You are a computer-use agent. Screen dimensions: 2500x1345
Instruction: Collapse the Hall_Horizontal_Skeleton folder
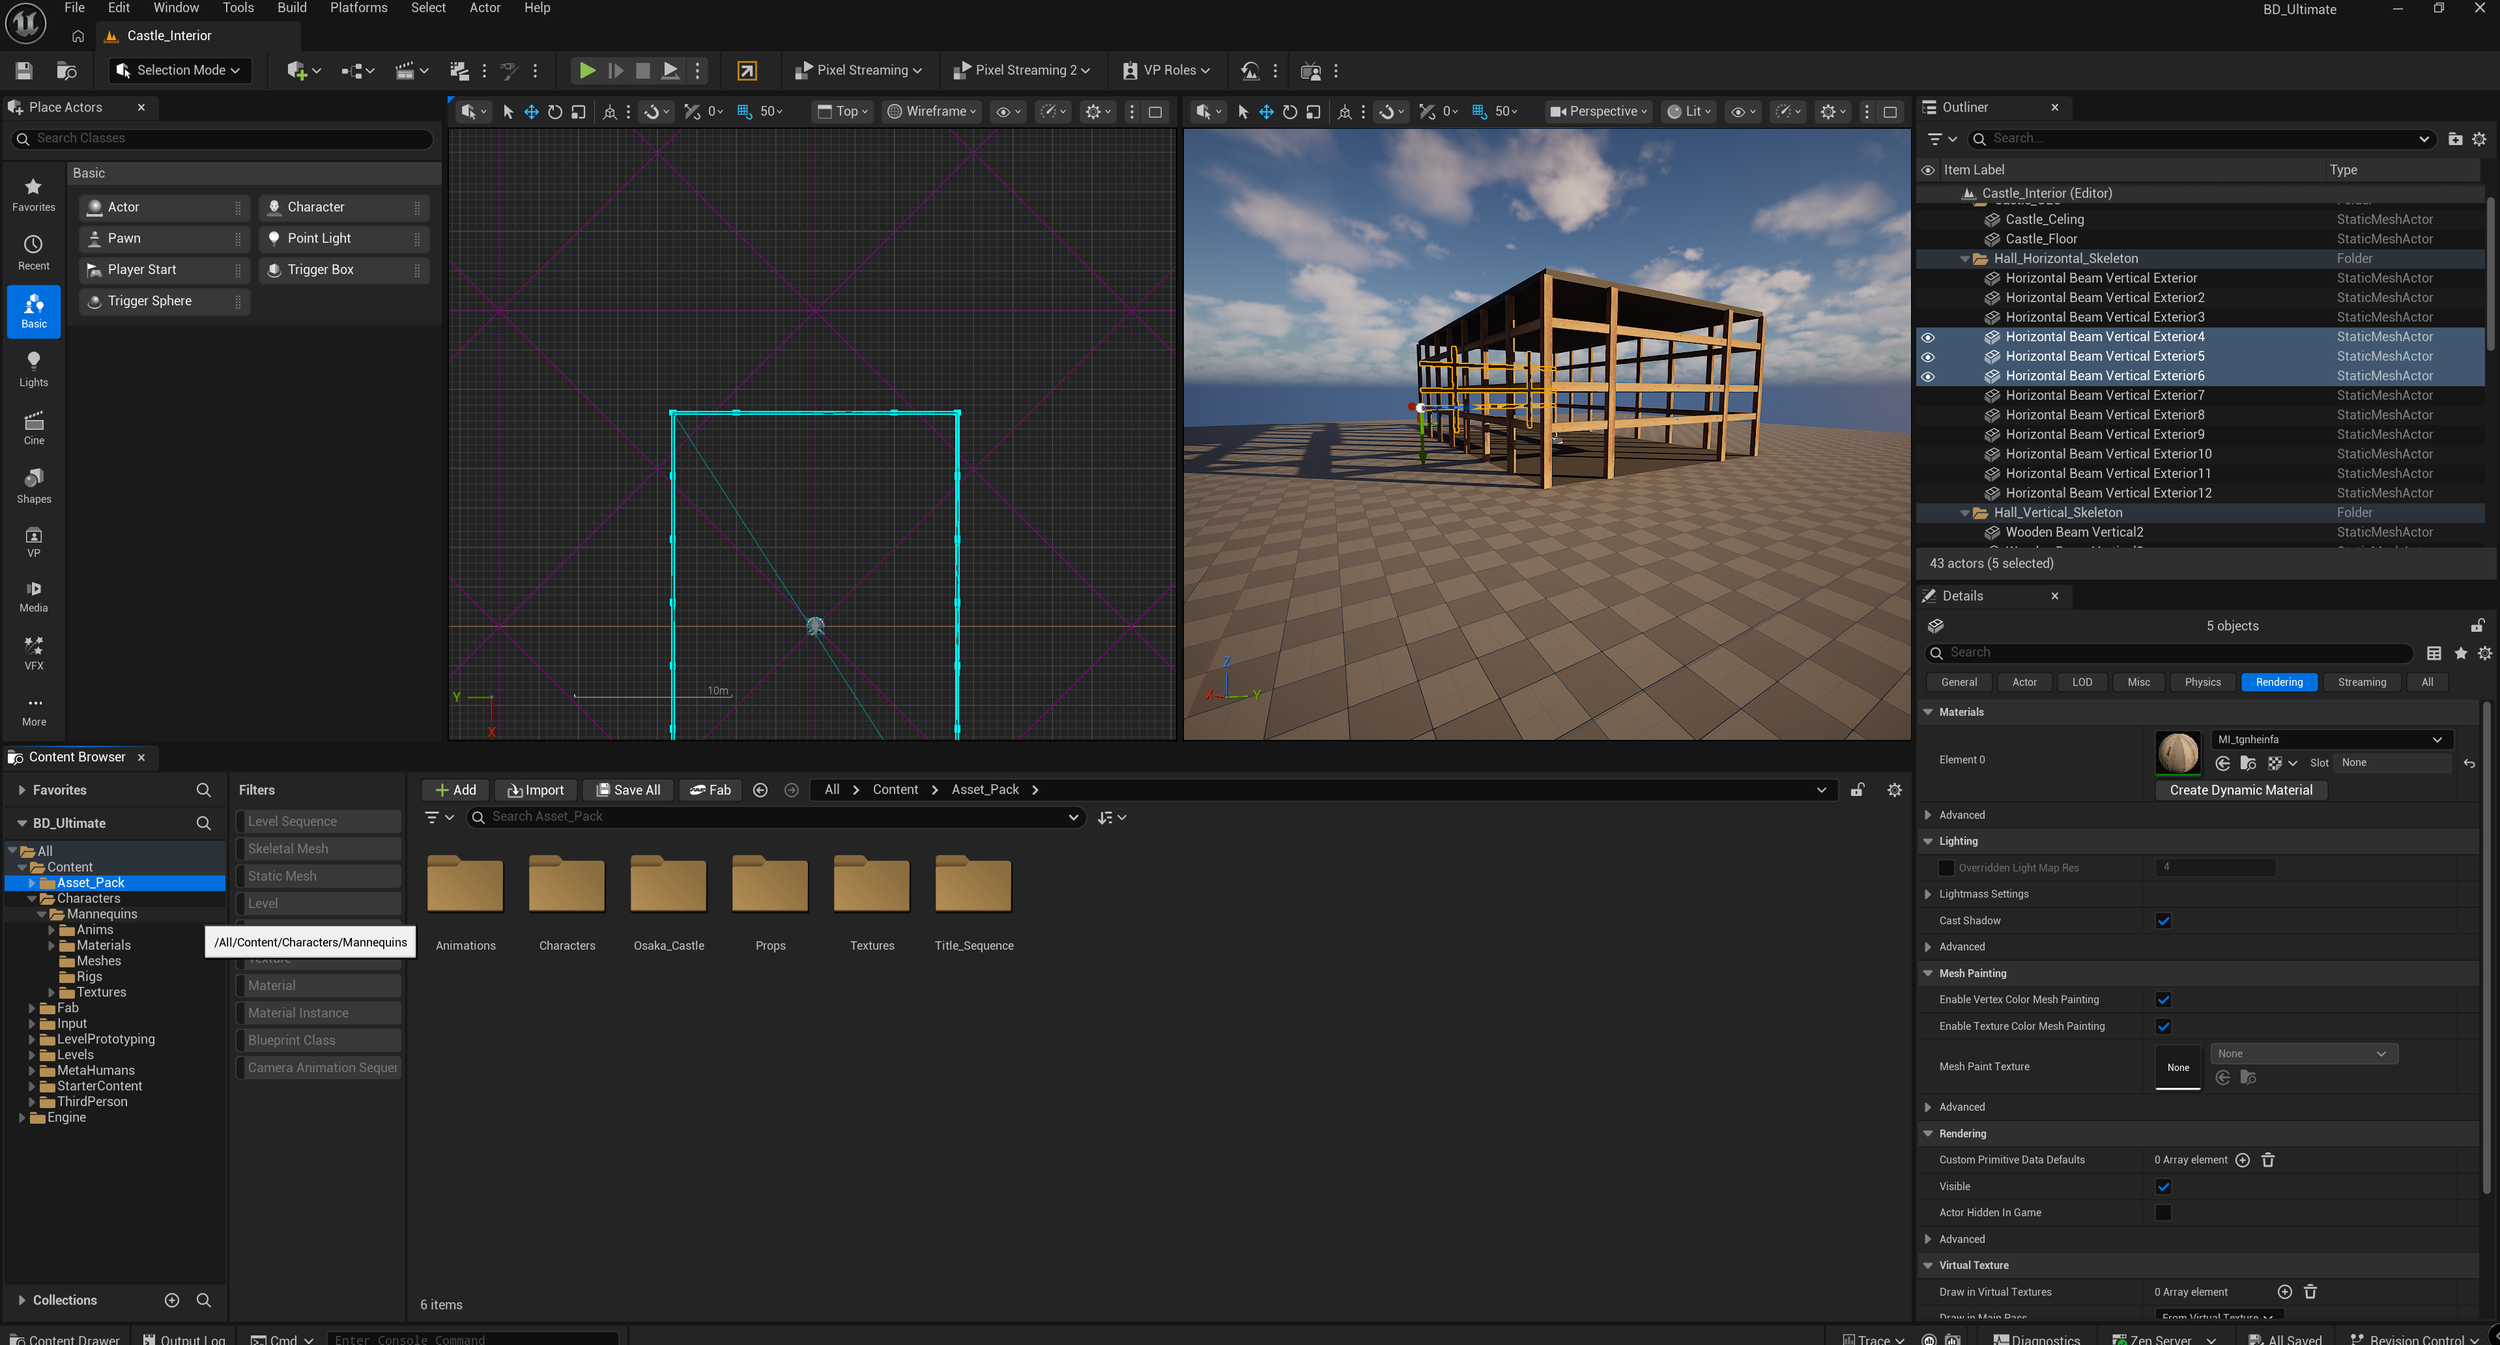(x=1964, y=259)
